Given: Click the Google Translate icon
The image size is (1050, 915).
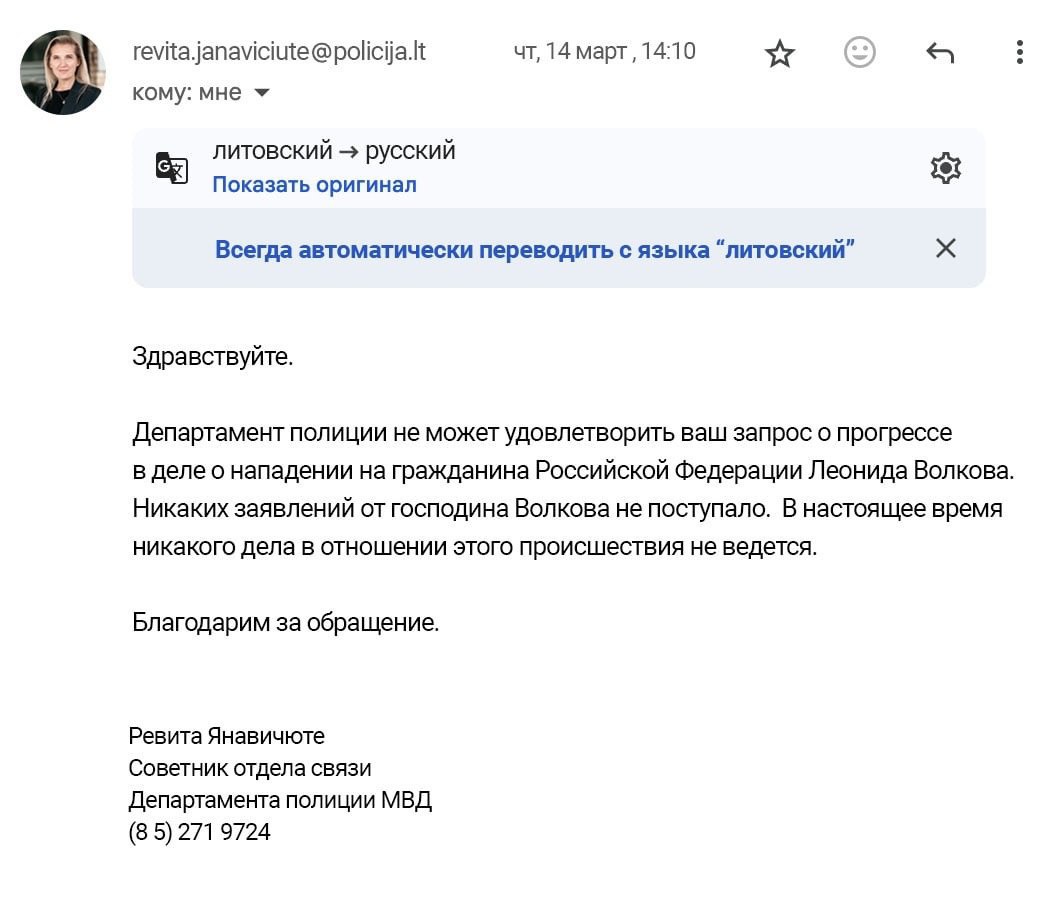Looking at the screenshot, I should (x=172, y=167).
